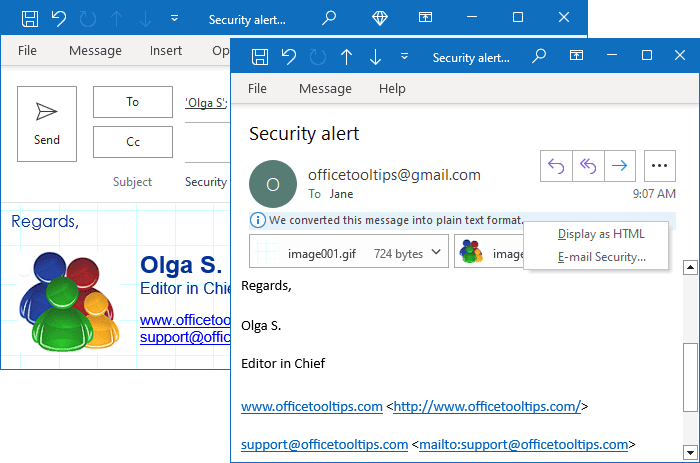
Task: Click support@officetooltips.com link in plain text message
Action: (x=325, y=445)
